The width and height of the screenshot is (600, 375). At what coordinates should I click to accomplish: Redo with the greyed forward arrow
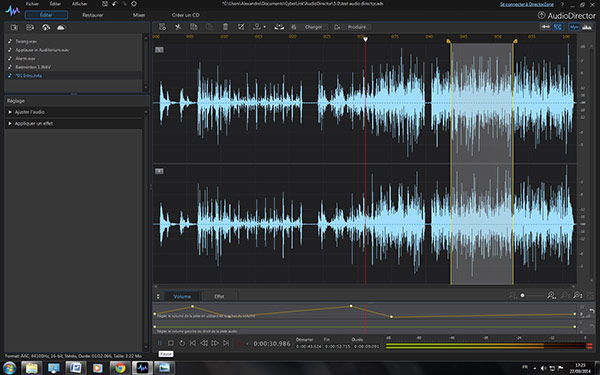[x=124, y=4]
